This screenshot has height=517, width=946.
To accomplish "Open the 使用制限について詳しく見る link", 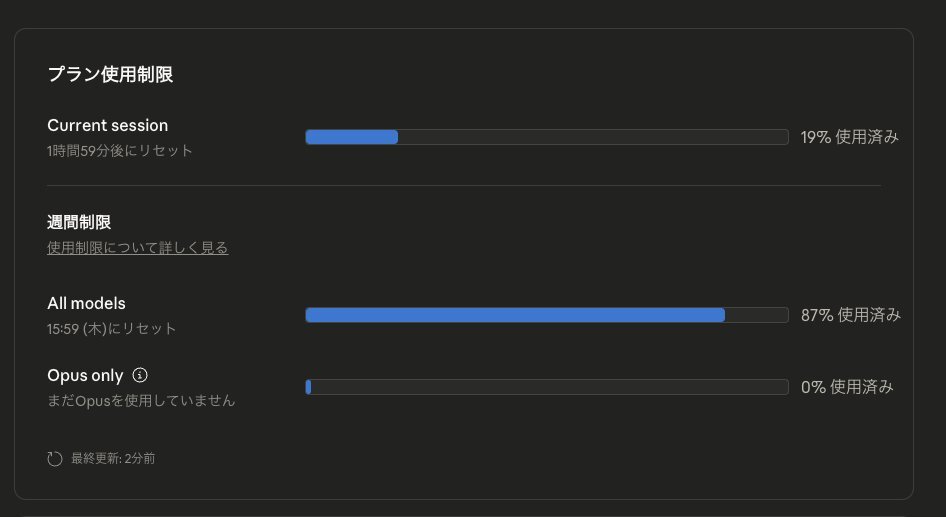I will (x=137, y=248).
